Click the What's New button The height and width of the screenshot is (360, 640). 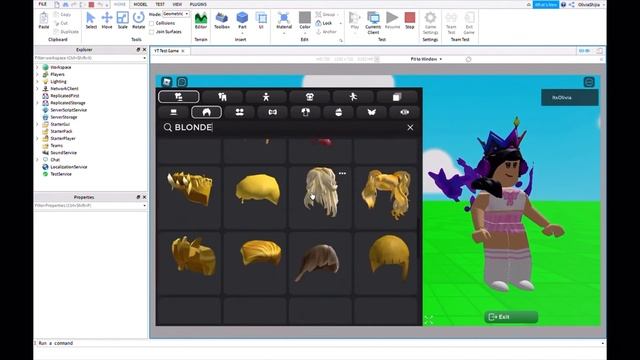coord(545,4)
